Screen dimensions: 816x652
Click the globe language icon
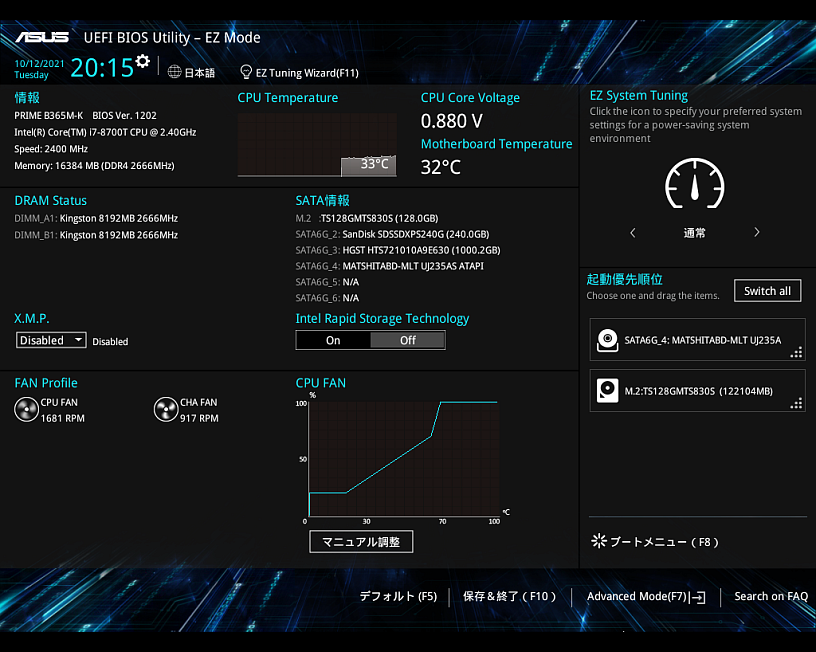(174, 72)
